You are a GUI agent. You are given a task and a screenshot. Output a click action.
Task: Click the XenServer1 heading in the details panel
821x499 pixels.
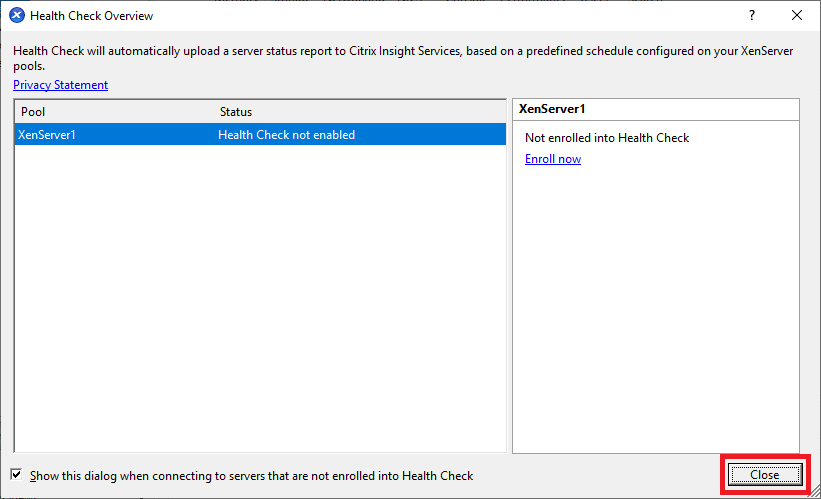click(x=550, y=107)
